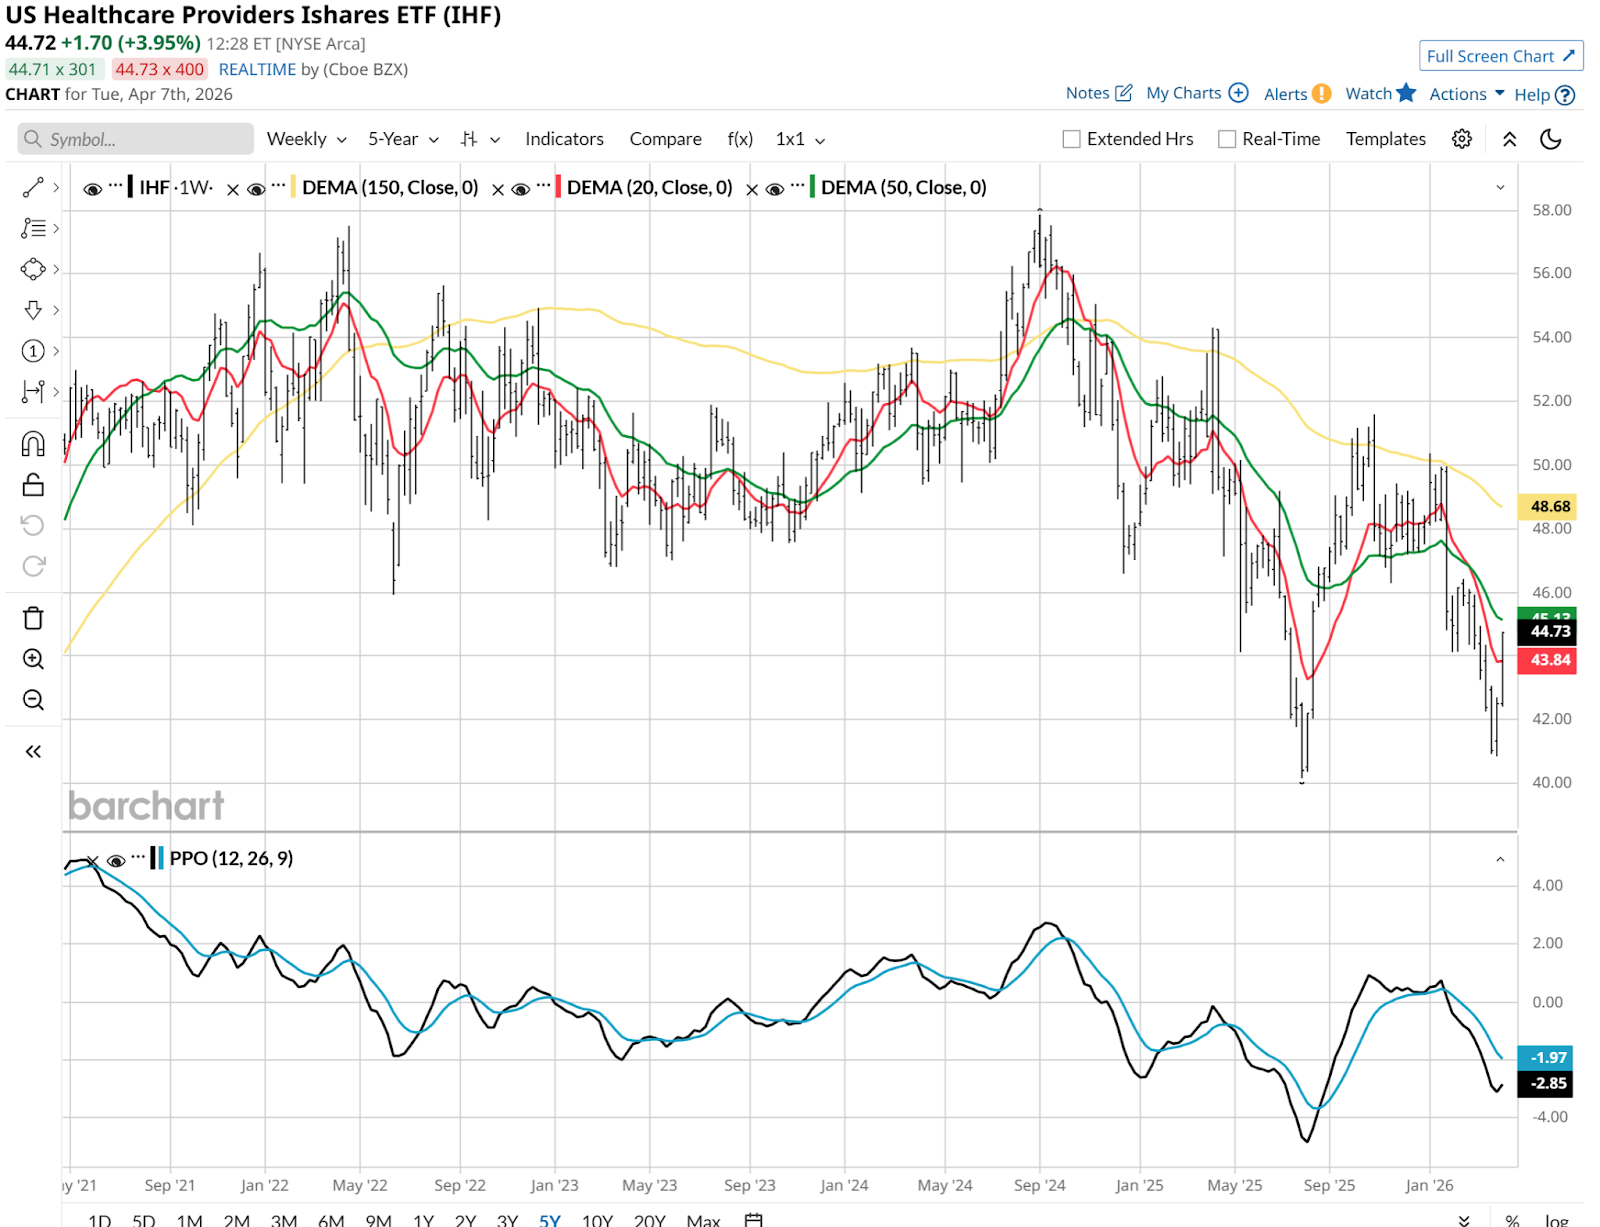Image resolution: width=1600 pixels, height=1227 pixels.
Task: Open the magnet snap tool
Action: tap(33, 444)
